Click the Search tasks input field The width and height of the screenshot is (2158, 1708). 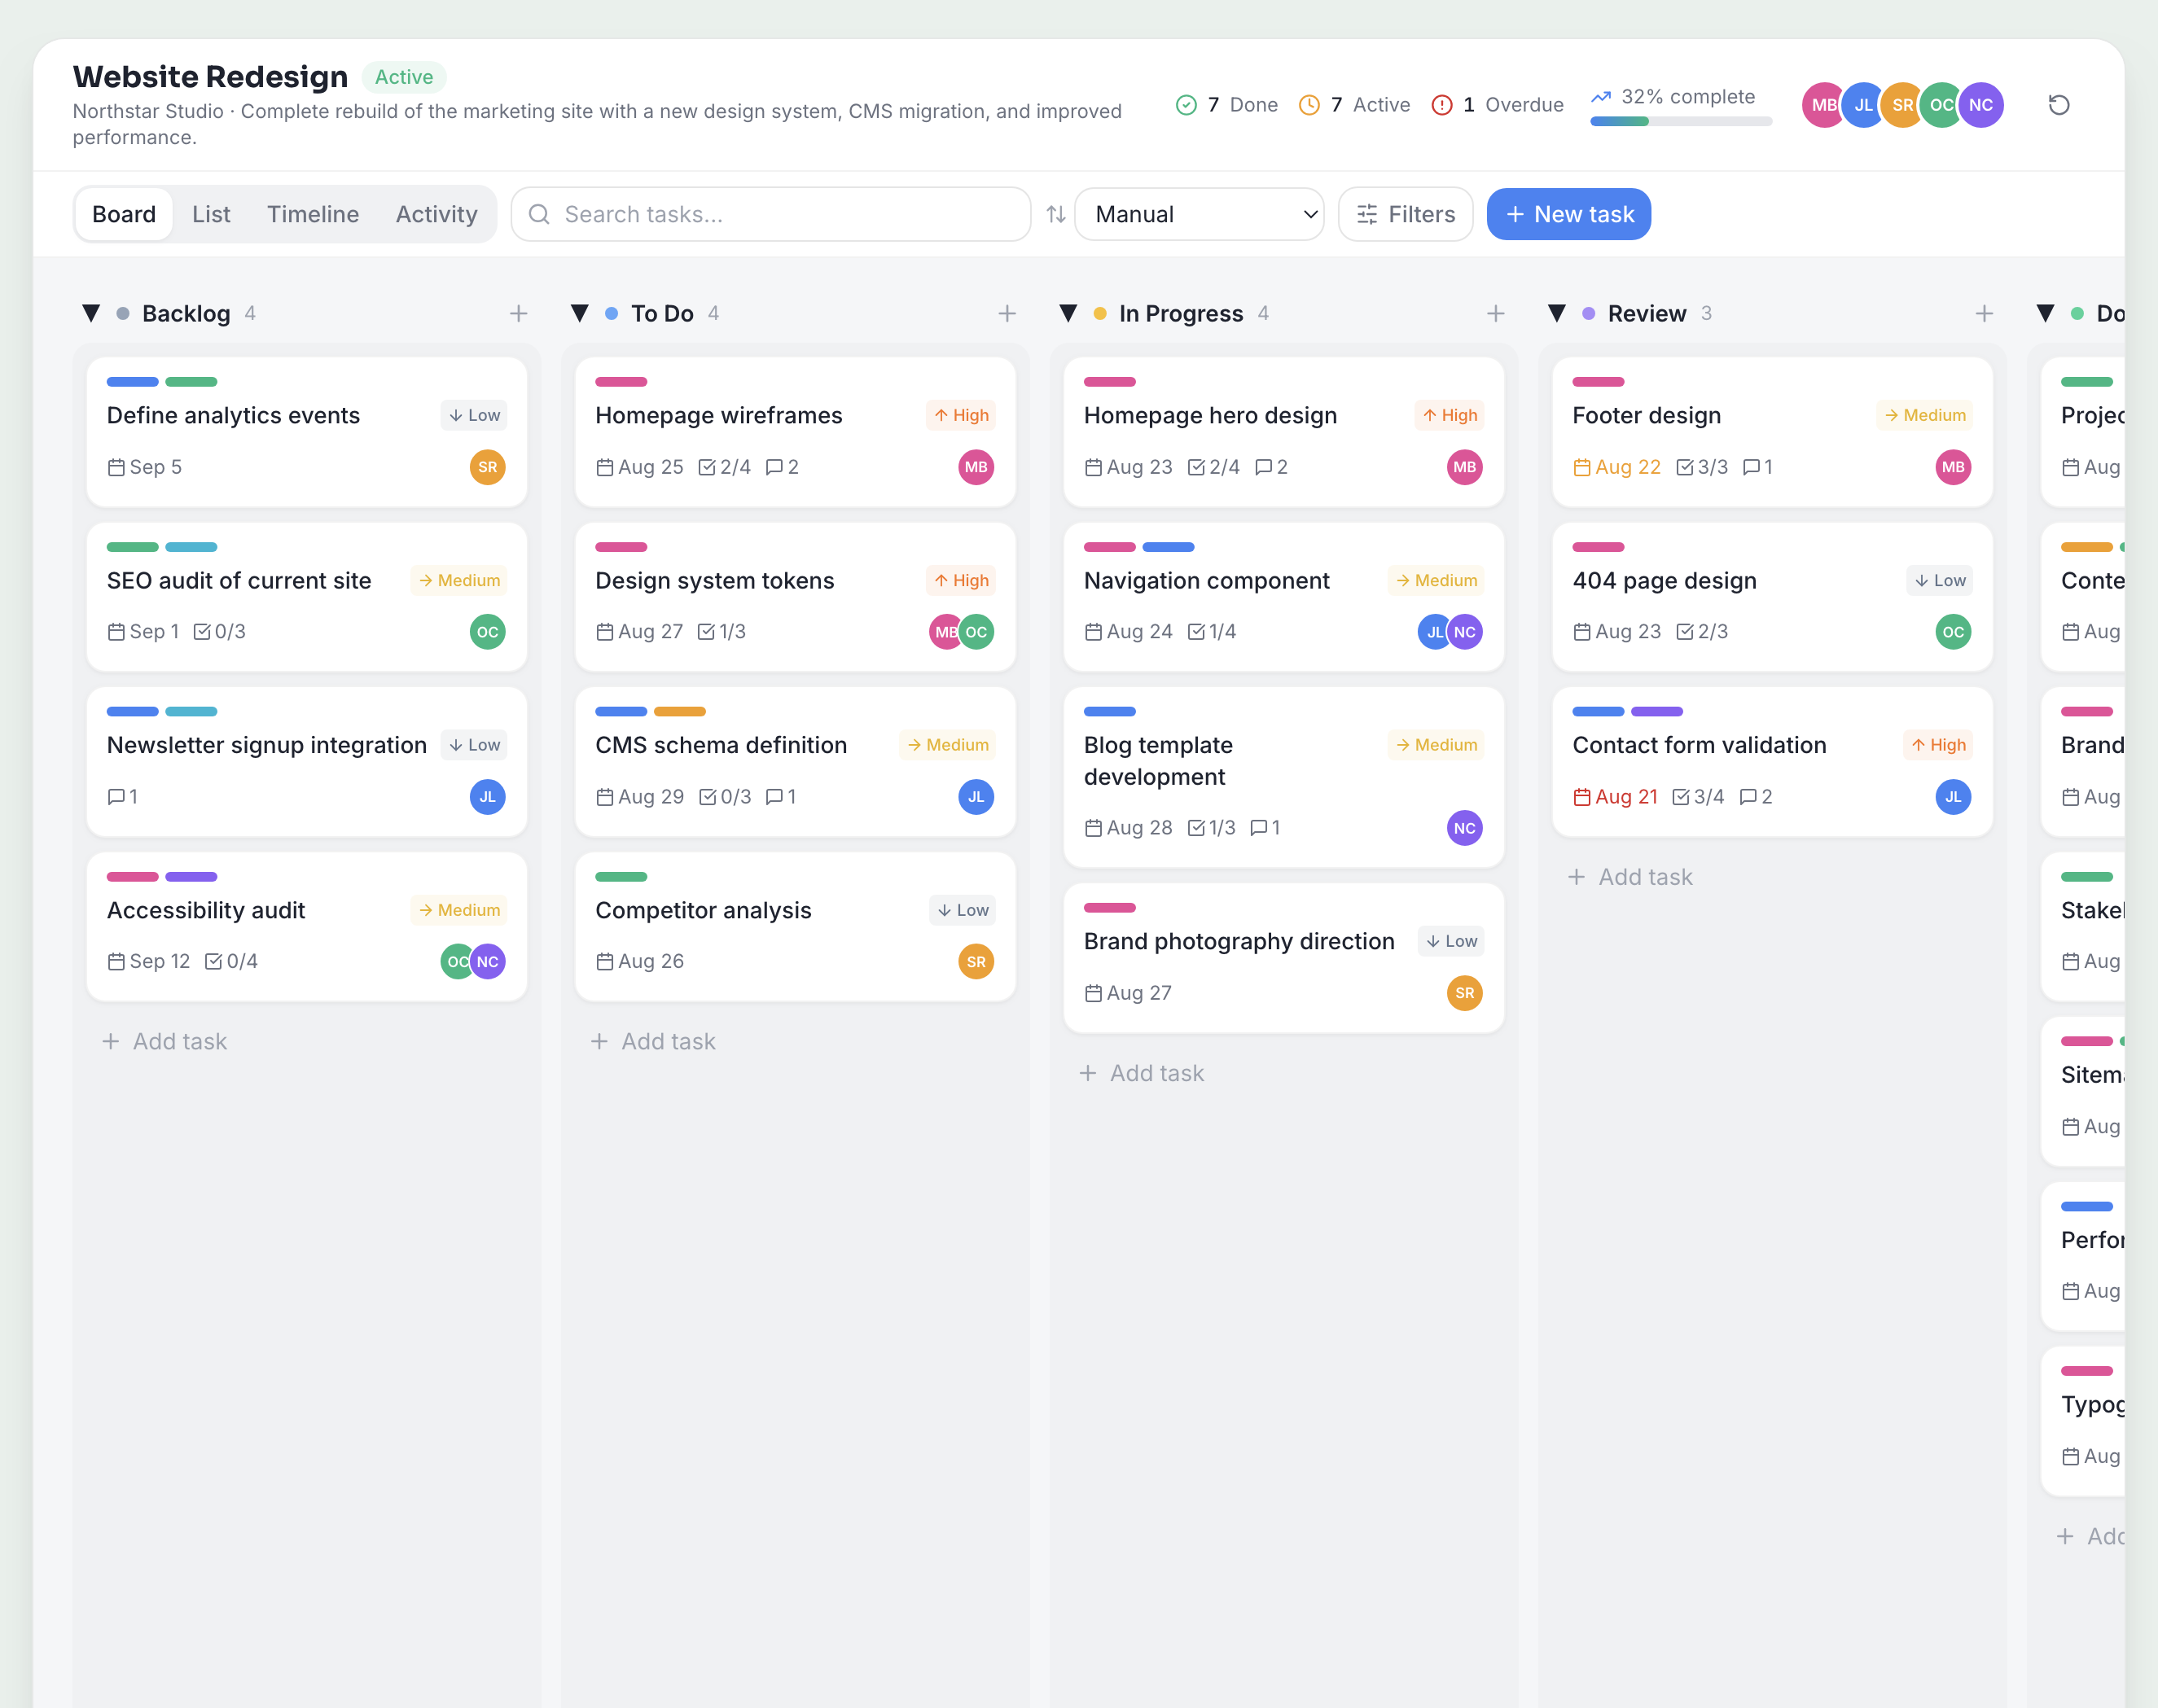(771, 214)
